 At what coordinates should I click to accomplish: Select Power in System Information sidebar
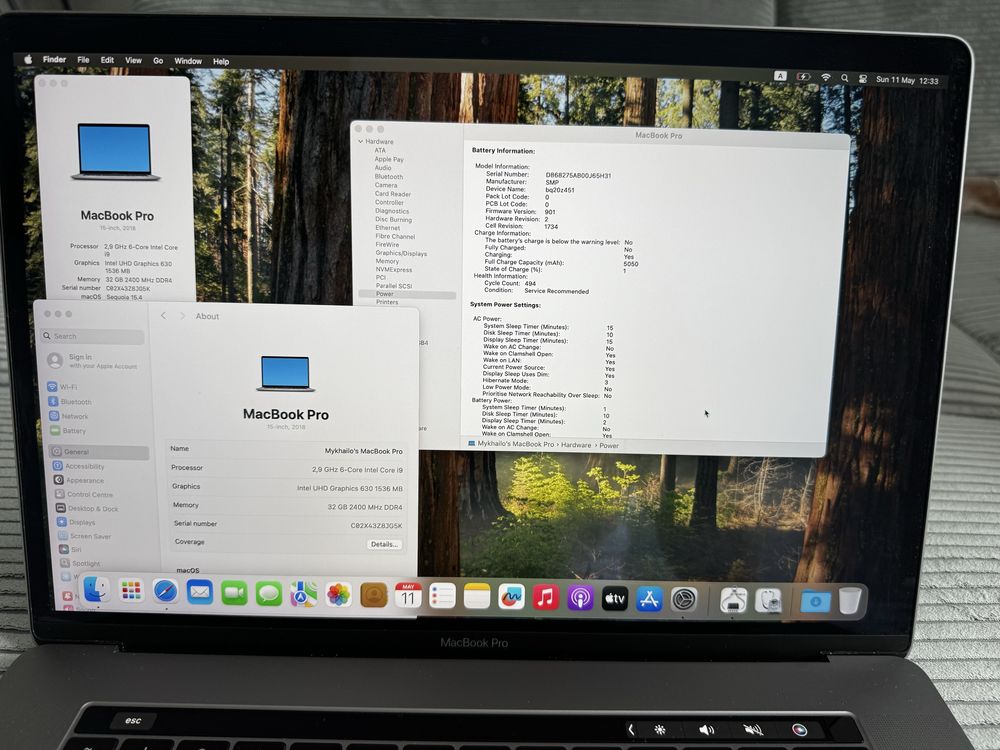[407, 294]
